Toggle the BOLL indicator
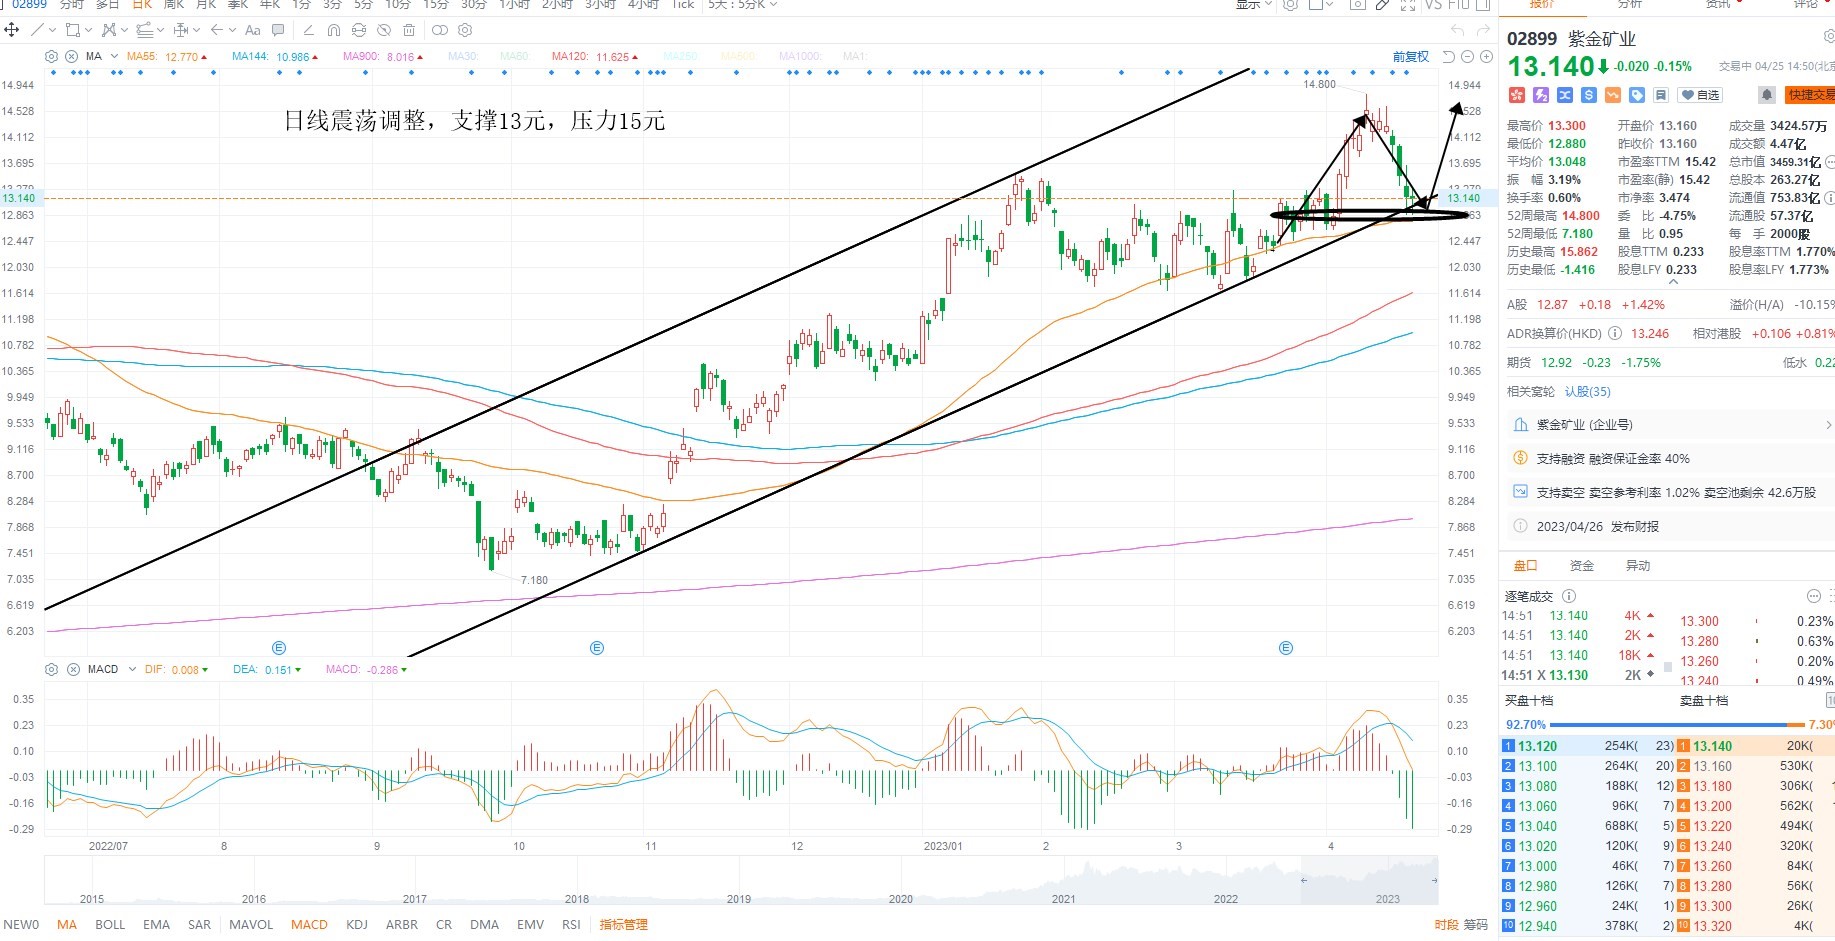The width and height of the screenshot is (1835, 941). tap(110, 925)
